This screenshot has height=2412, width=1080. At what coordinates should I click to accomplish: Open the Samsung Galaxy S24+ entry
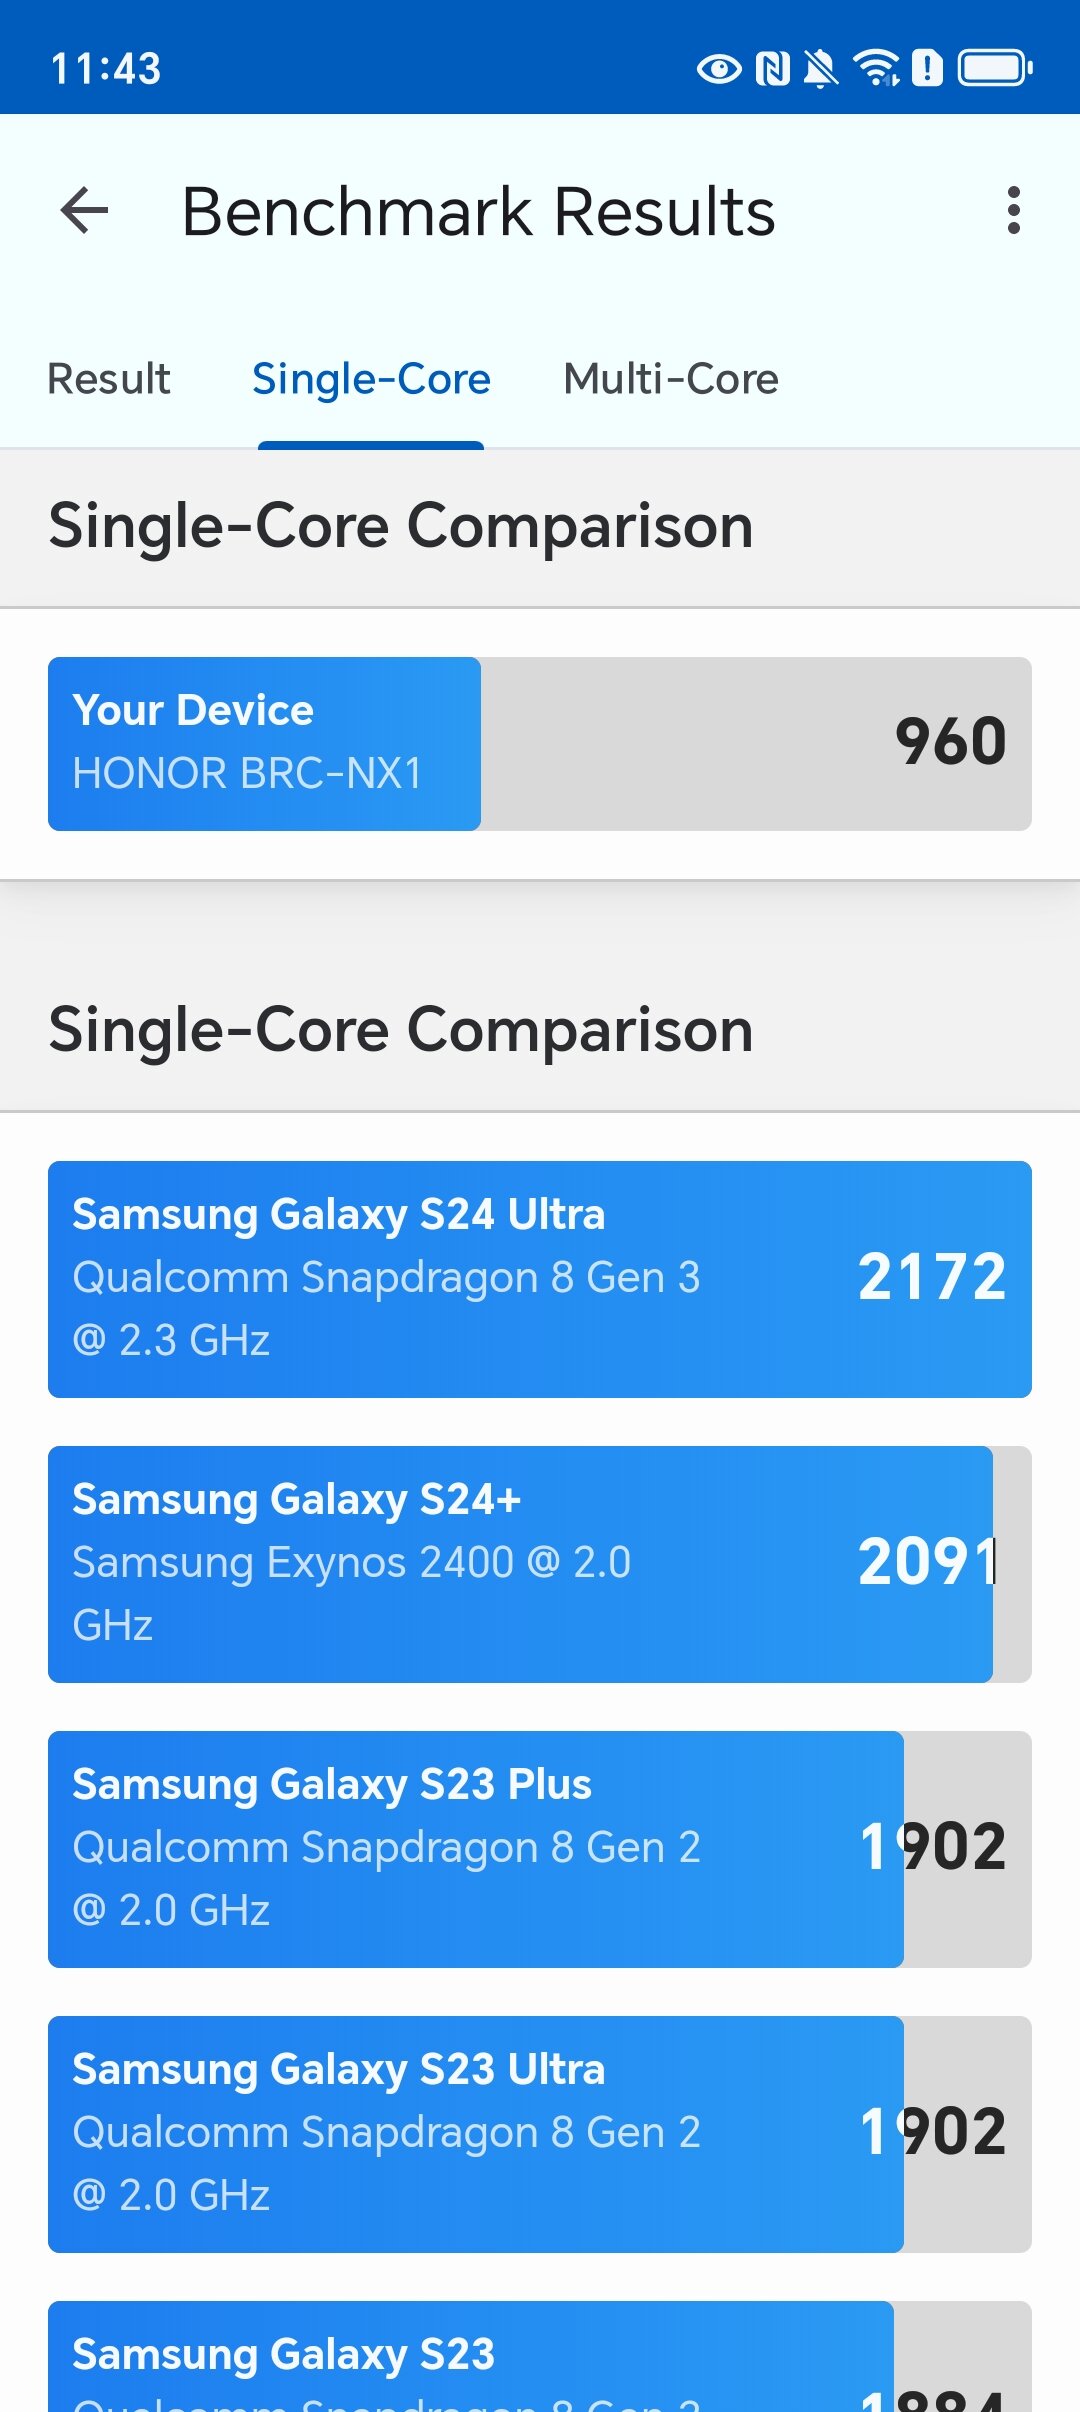(540, 1564)
